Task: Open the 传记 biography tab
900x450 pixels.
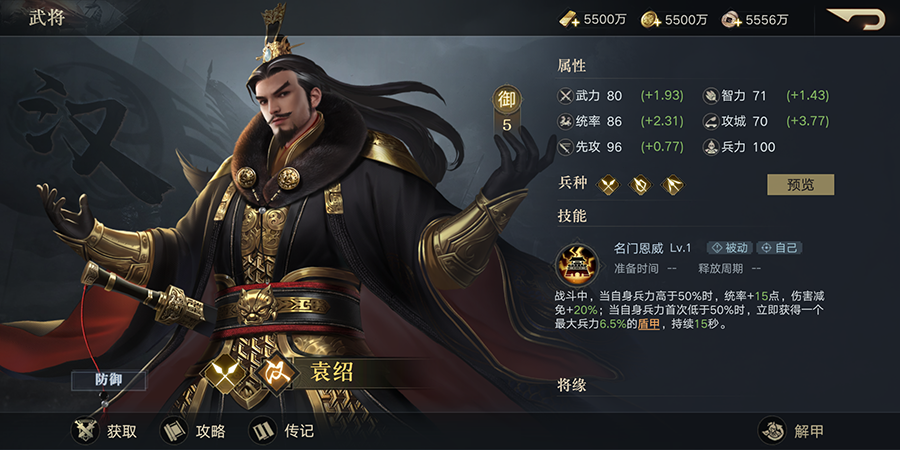Action: click(263, 431)
